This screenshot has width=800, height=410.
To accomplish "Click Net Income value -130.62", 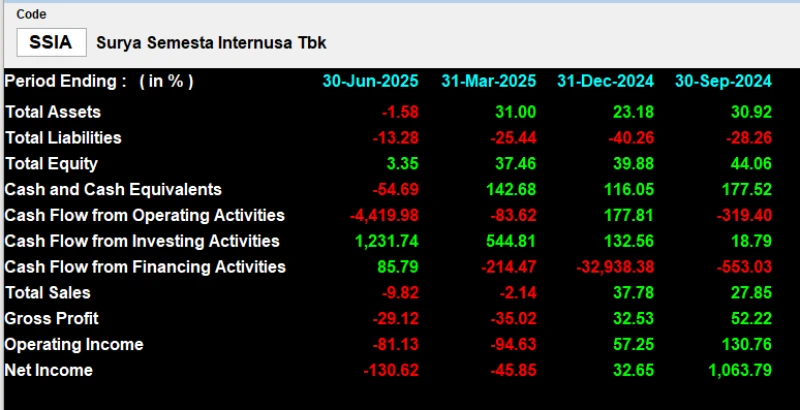I will click(391, 370).
